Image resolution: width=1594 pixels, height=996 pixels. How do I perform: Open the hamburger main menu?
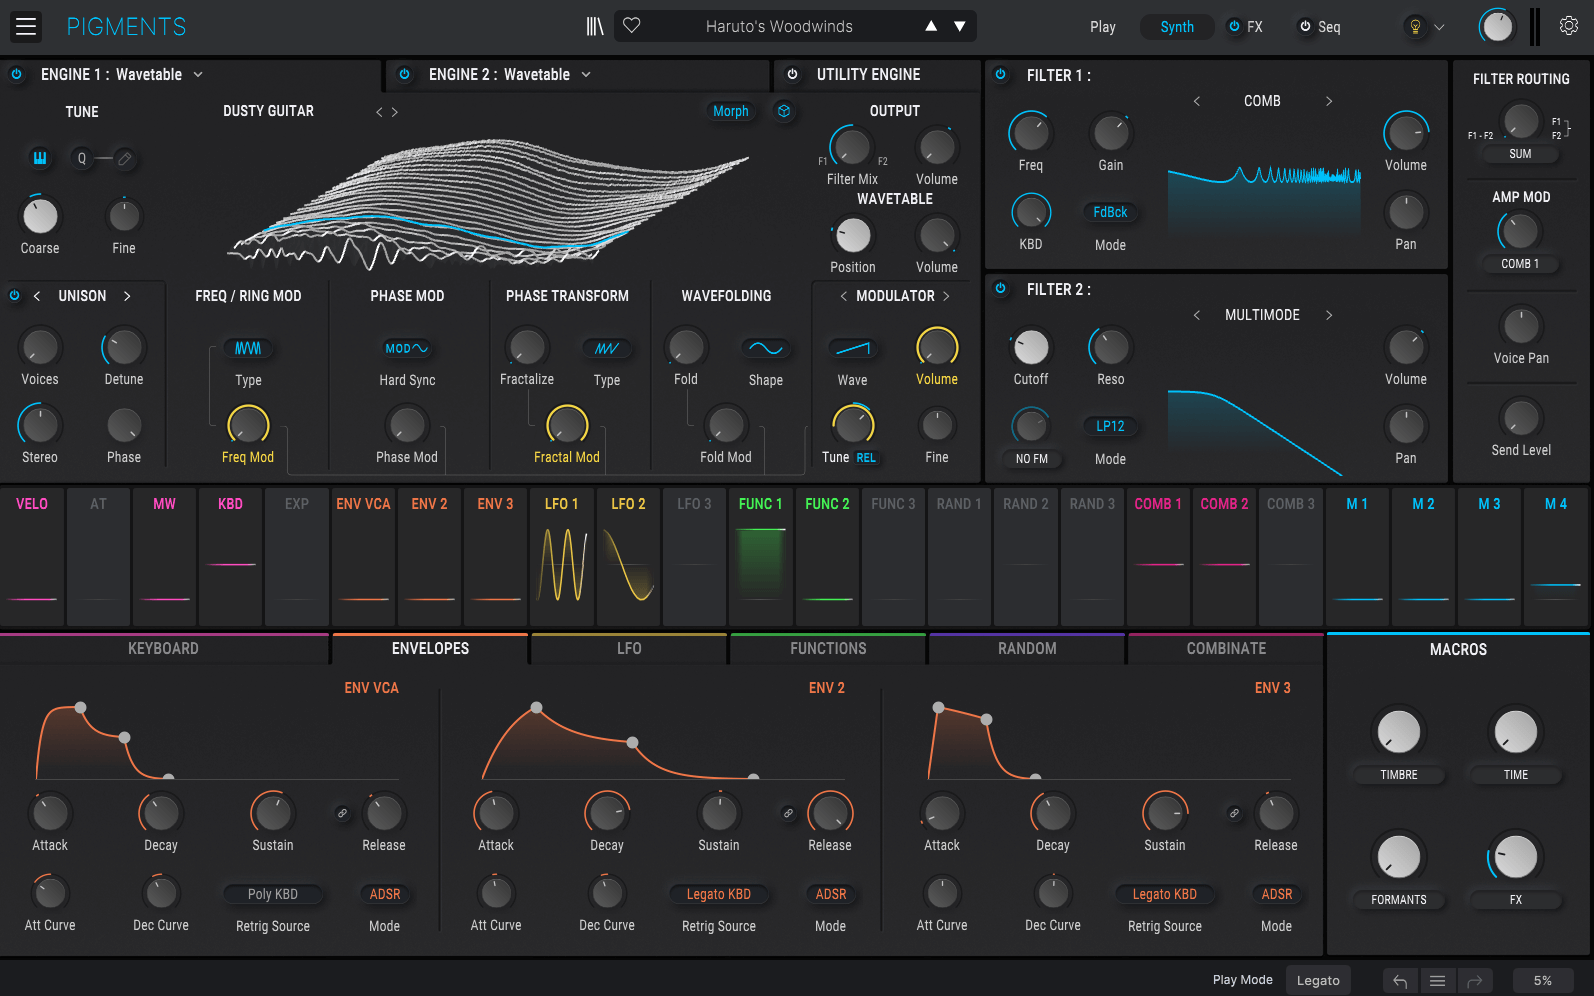pyautogui.click(x=26, y=27)
